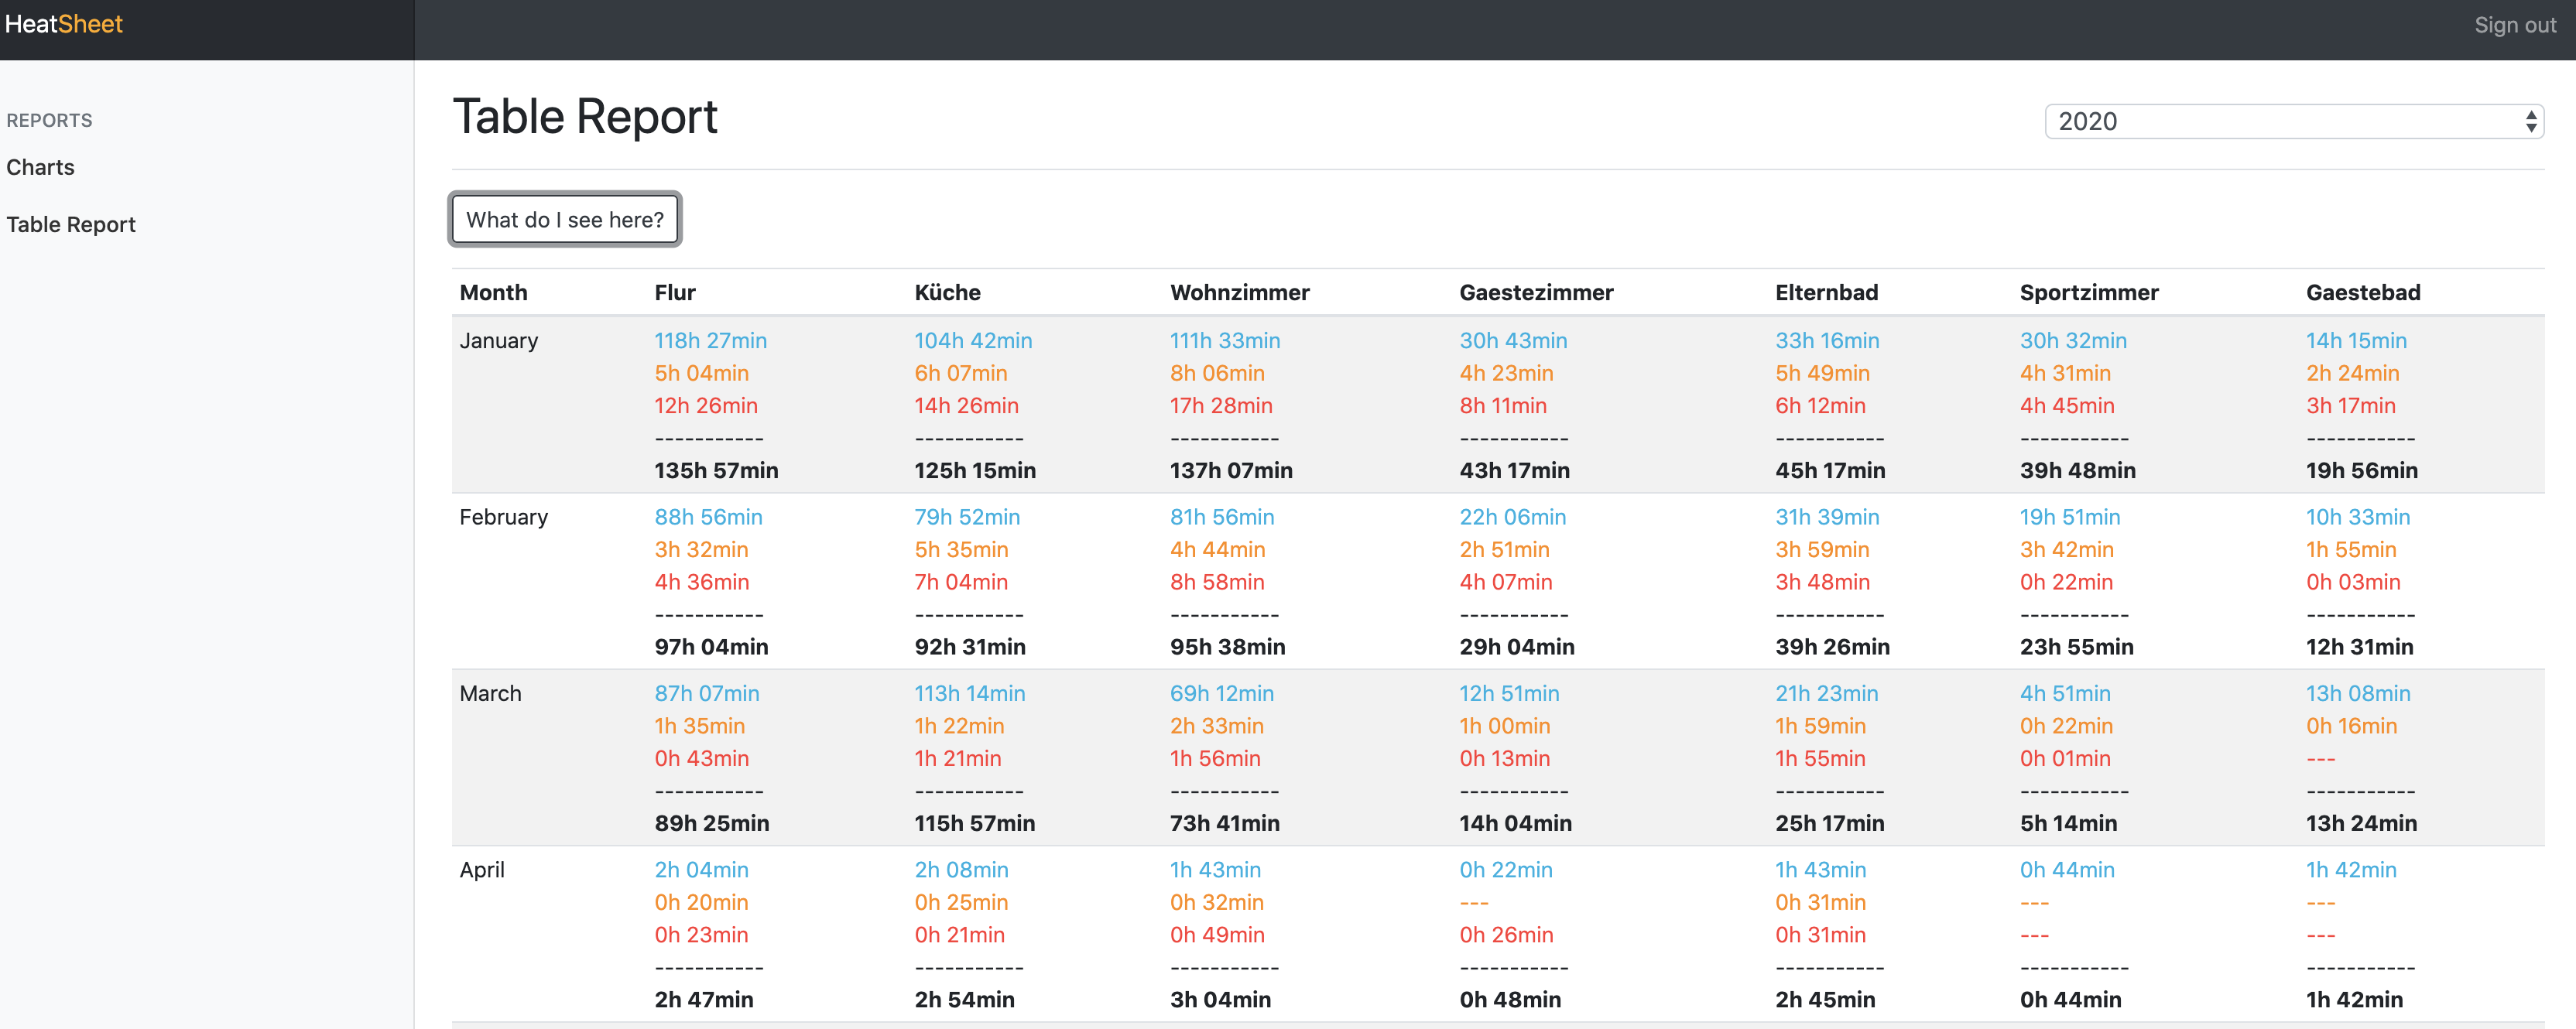Image resolution: width=2576 pixels, height=1029 pixels.
Task: Open Charts in the sidebar
Action: point(40,167)
